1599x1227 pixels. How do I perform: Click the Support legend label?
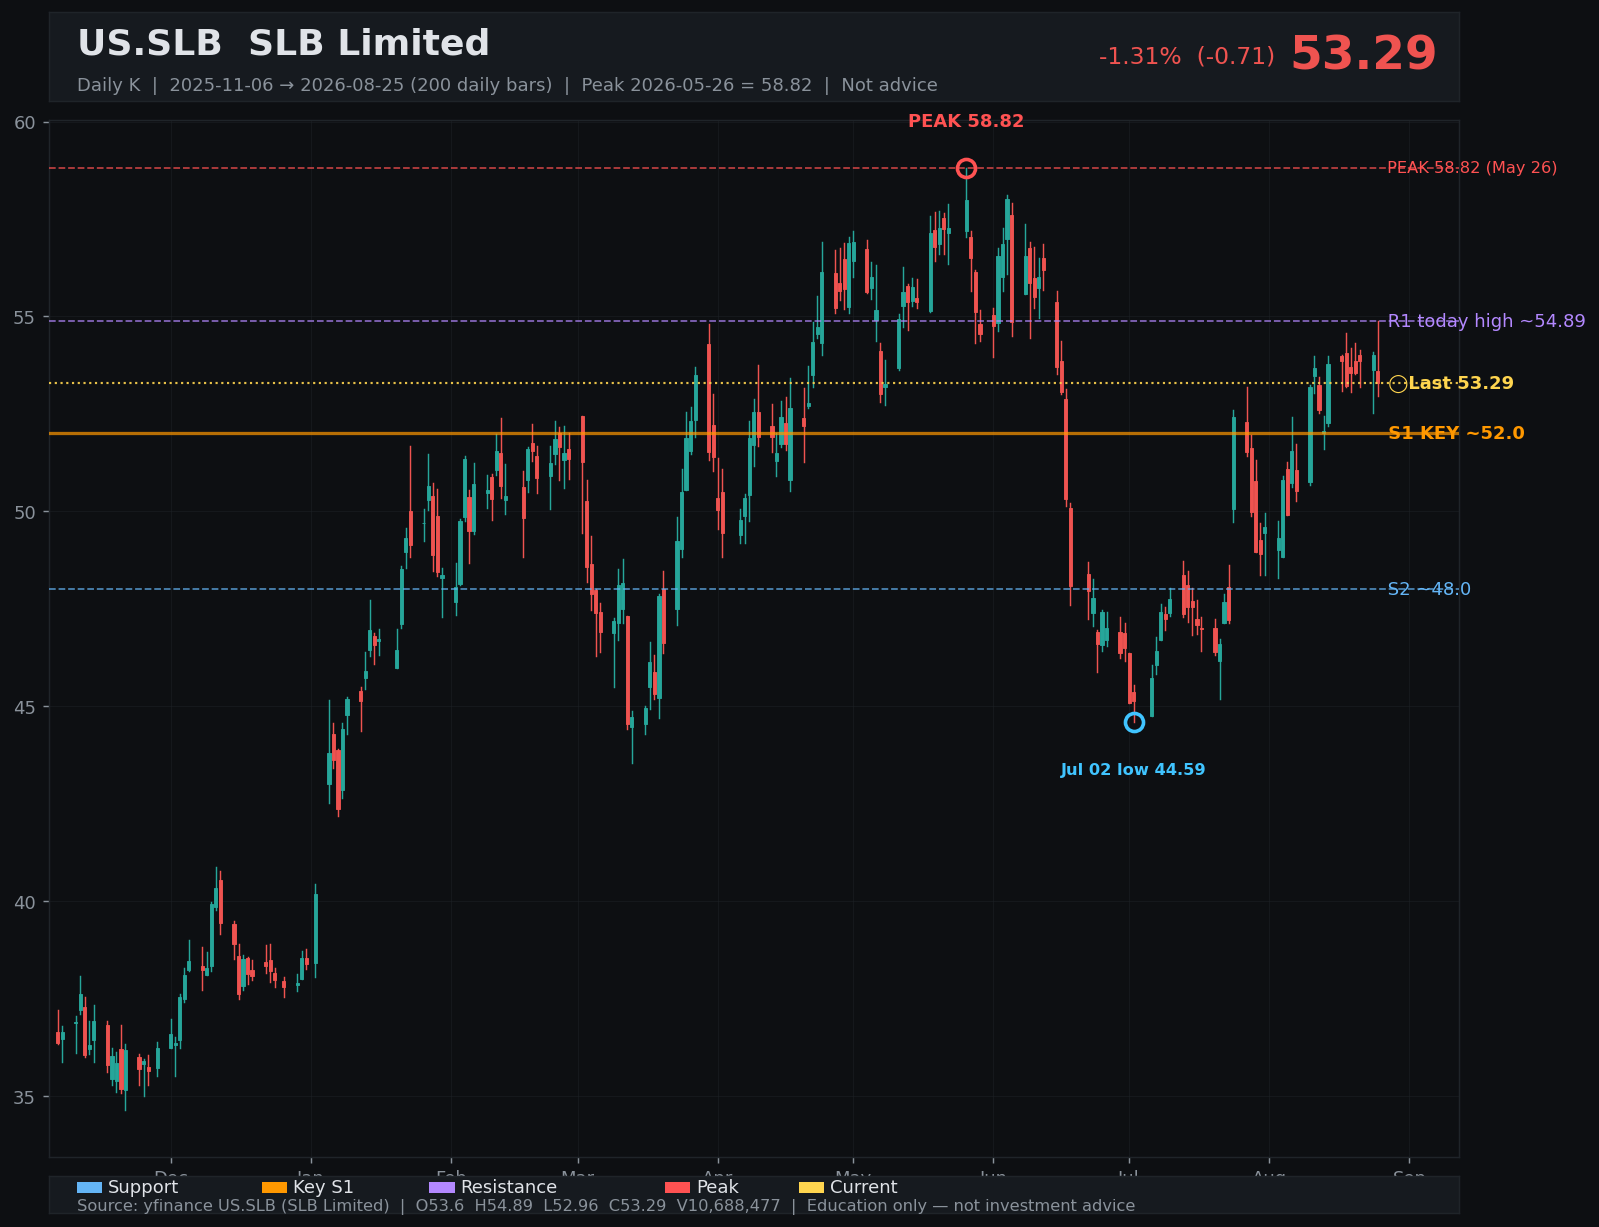click(143, 1187)
